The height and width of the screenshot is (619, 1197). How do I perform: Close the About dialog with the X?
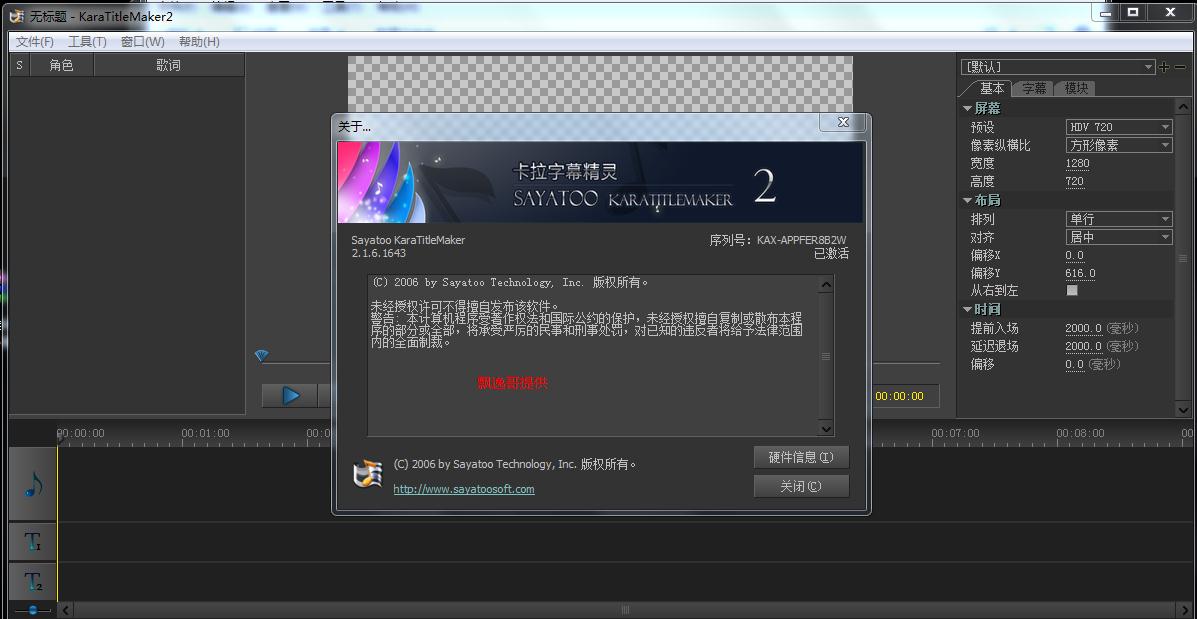843,122
